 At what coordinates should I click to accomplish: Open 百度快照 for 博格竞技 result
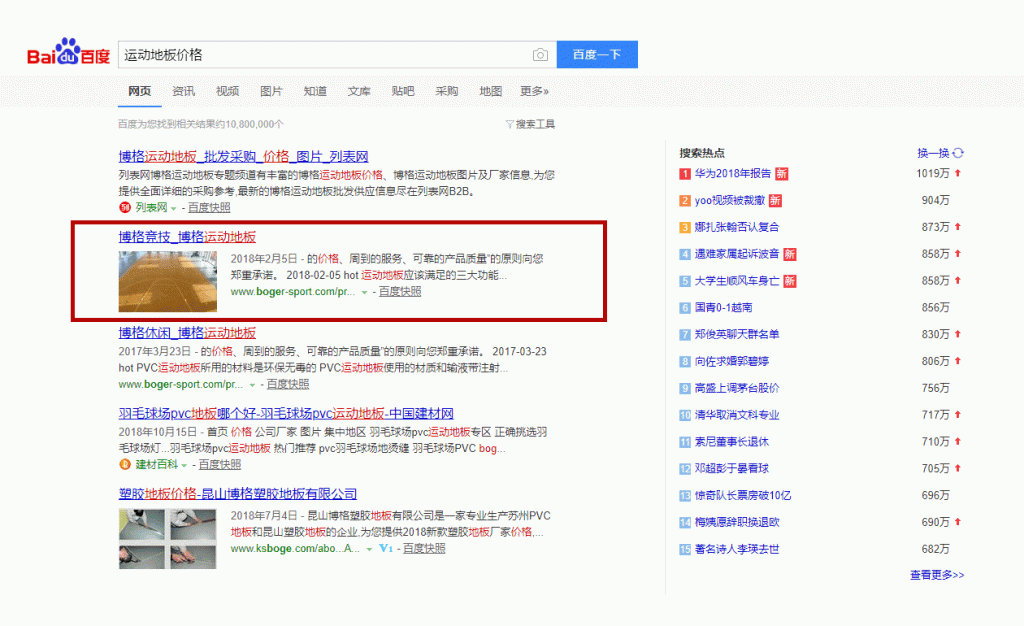point(400,292)
